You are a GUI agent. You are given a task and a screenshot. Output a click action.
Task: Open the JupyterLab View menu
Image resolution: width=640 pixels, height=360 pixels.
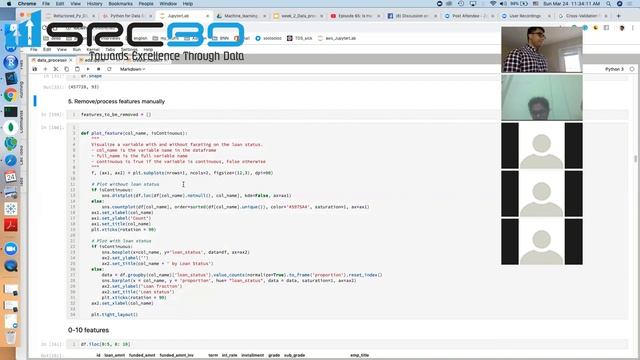(62, 49)
